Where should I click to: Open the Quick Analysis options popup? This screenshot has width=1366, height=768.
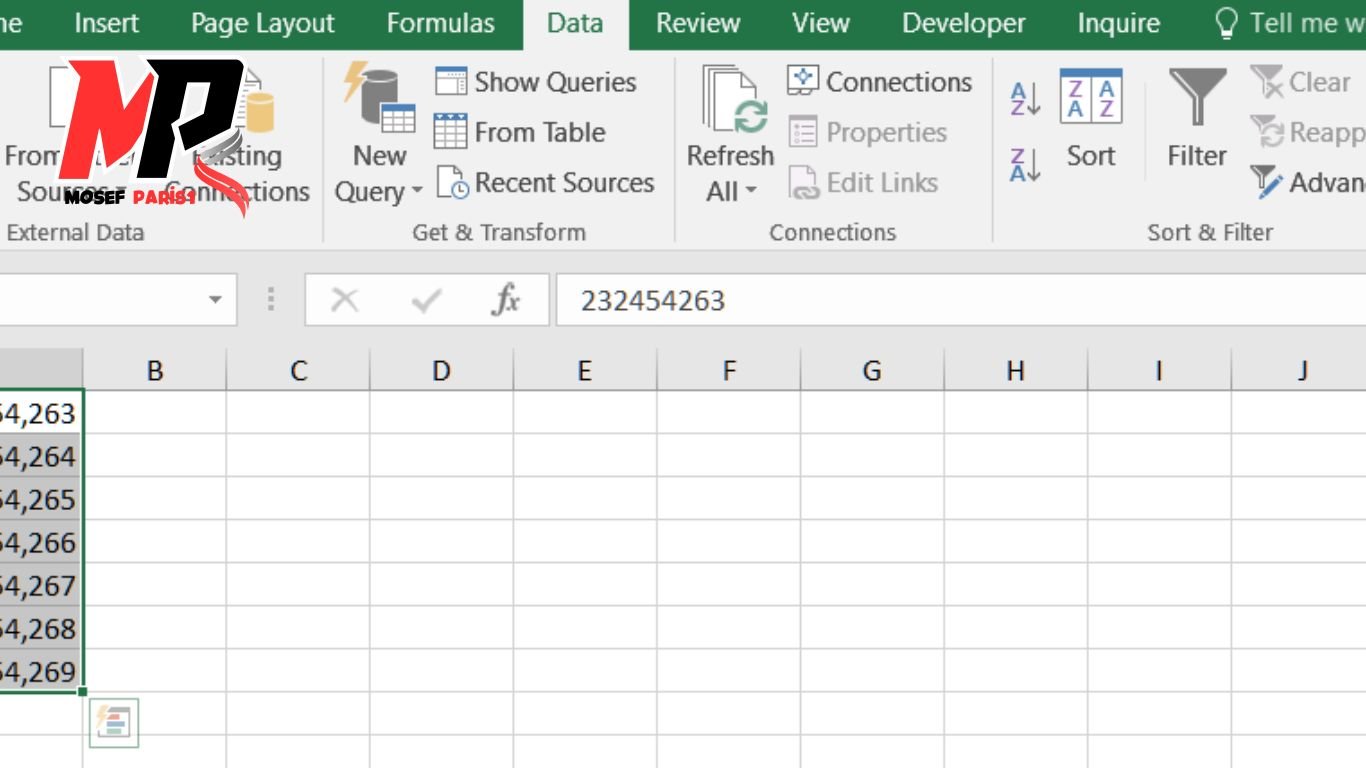coord(114,722)
